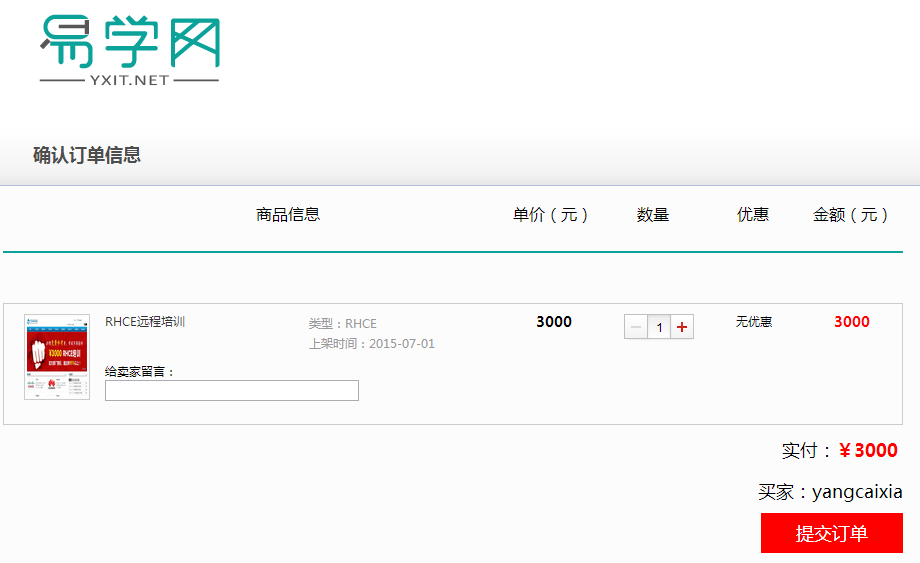Click the red 3000 amount in item row
The width and height of the screenshot is (920, 563).
[852, 322]
